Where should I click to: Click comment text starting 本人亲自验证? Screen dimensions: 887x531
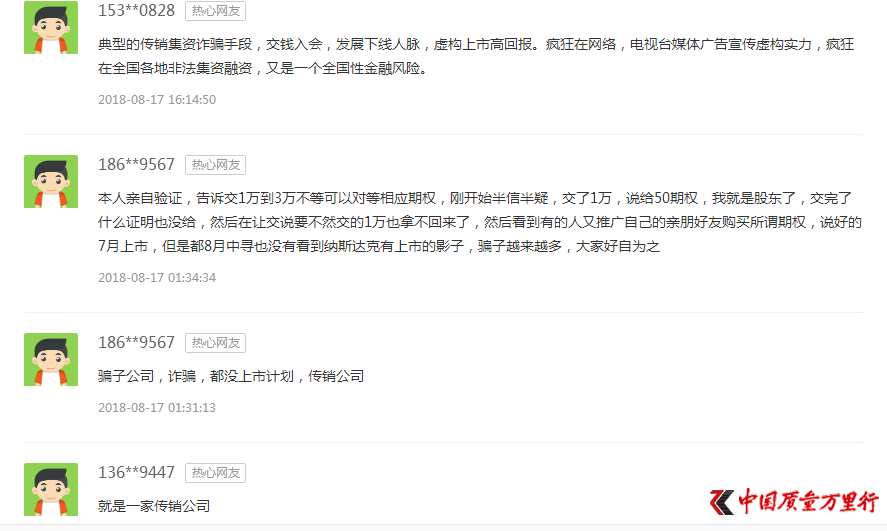[480, 222]
